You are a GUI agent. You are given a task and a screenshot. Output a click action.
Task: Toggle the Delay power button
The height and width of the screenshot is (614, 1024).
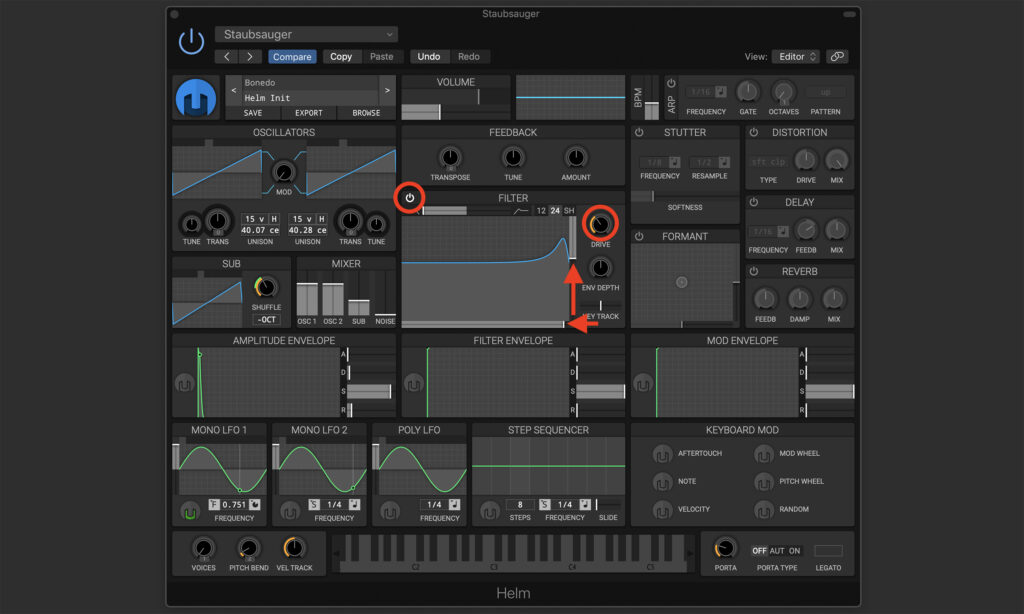tap(754, 202)
